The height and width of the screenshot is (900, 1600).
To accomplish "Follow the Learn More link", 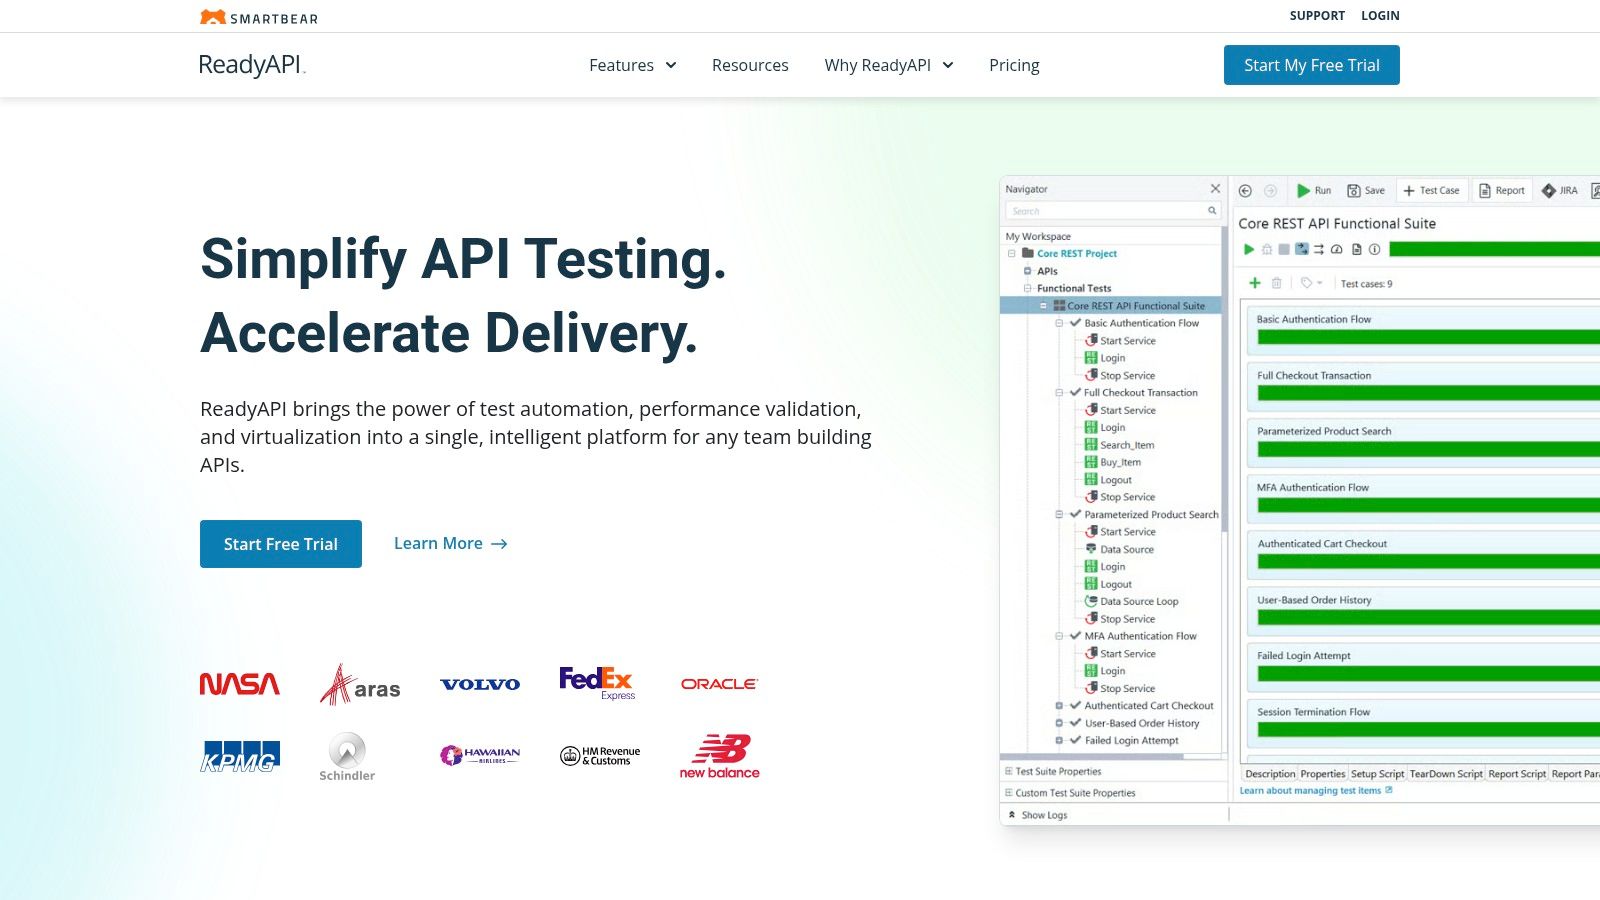I will click(451, 544).
